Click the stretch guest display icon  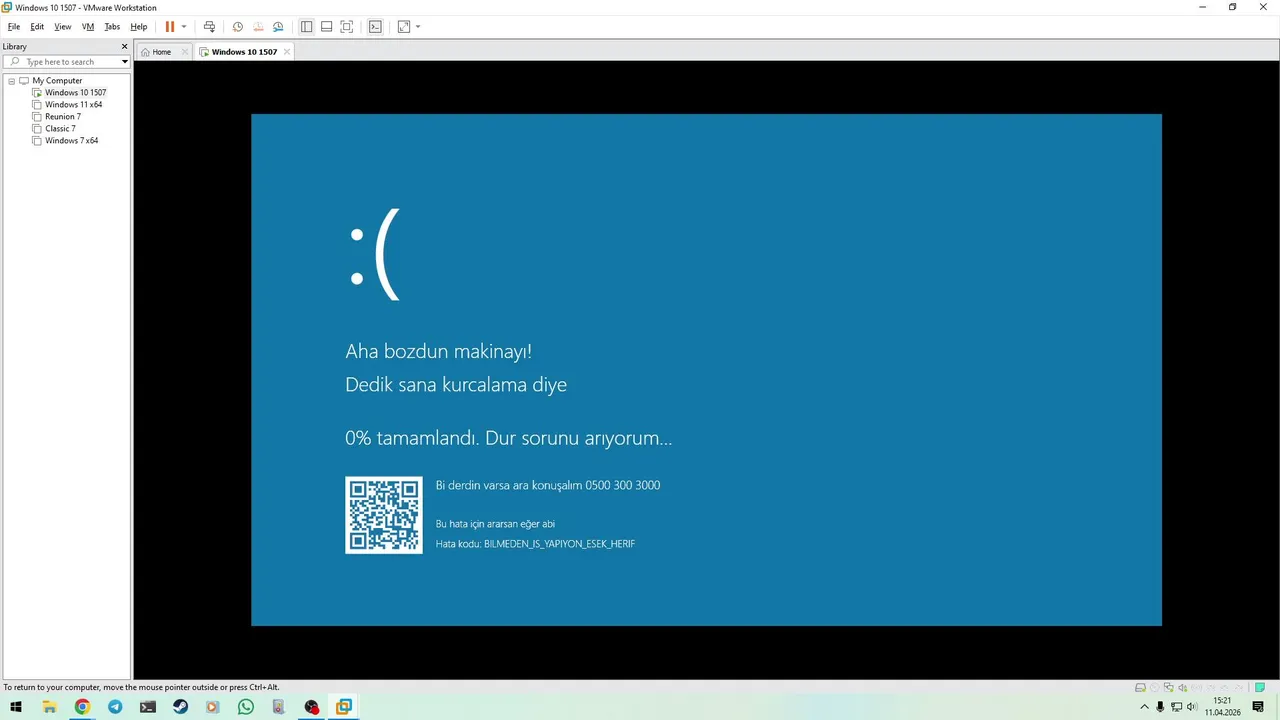point(404,27)
